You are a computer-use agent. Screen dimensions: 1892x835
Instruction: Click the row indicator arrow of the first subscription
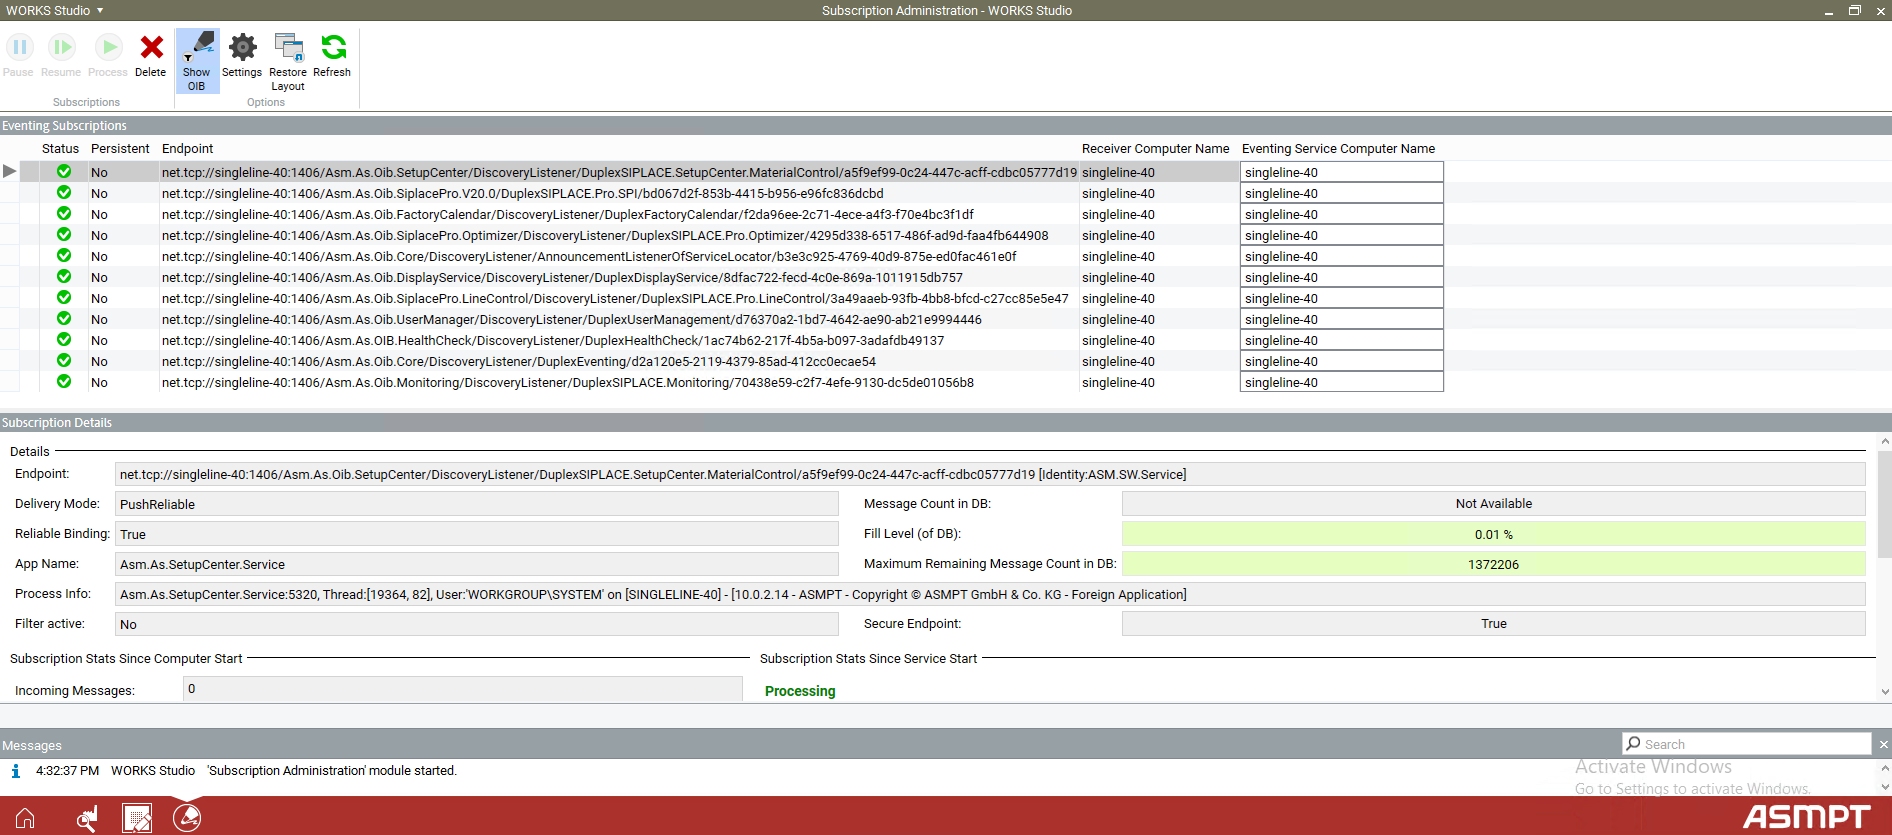pos(10,172)
